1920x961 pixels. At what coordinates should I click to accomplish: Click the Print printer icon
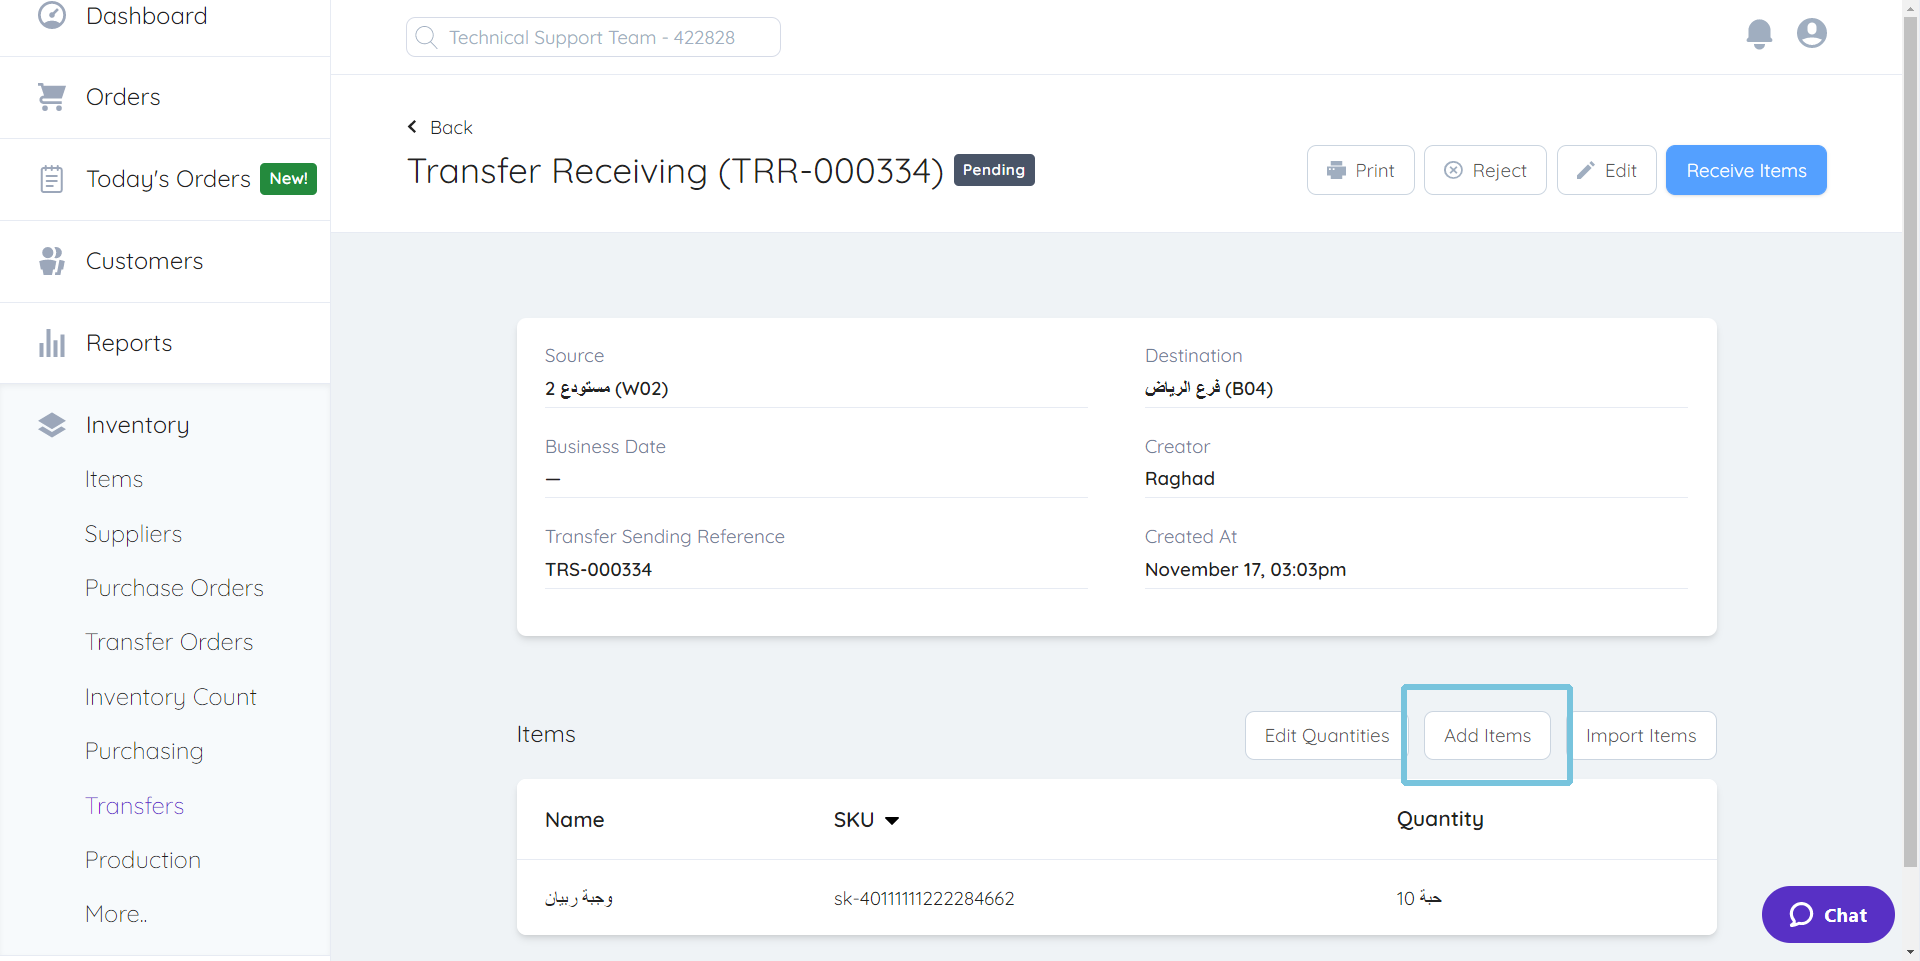coord(1337,170)
